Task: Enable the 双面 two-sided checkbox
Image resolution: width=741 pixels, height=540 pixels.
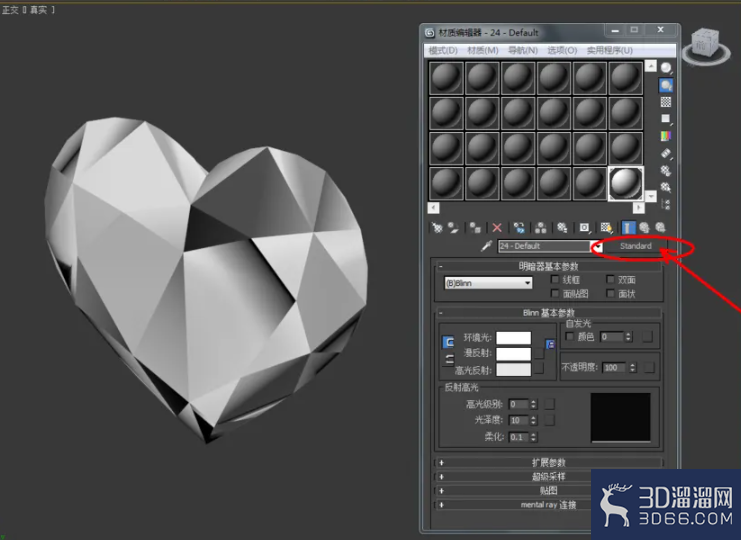Action: tap(611, 279)
